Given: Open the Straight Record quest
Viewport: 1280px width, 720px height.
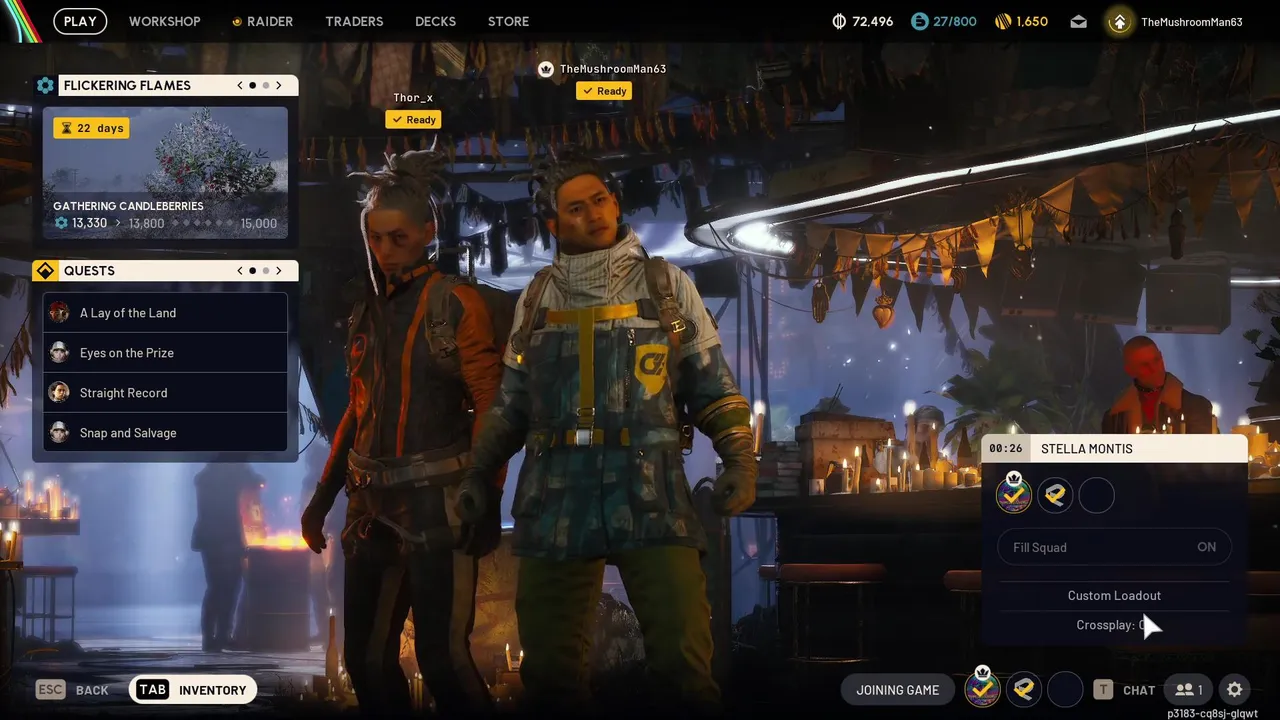Looking at the screenshot, I should [x=165, y=393].
